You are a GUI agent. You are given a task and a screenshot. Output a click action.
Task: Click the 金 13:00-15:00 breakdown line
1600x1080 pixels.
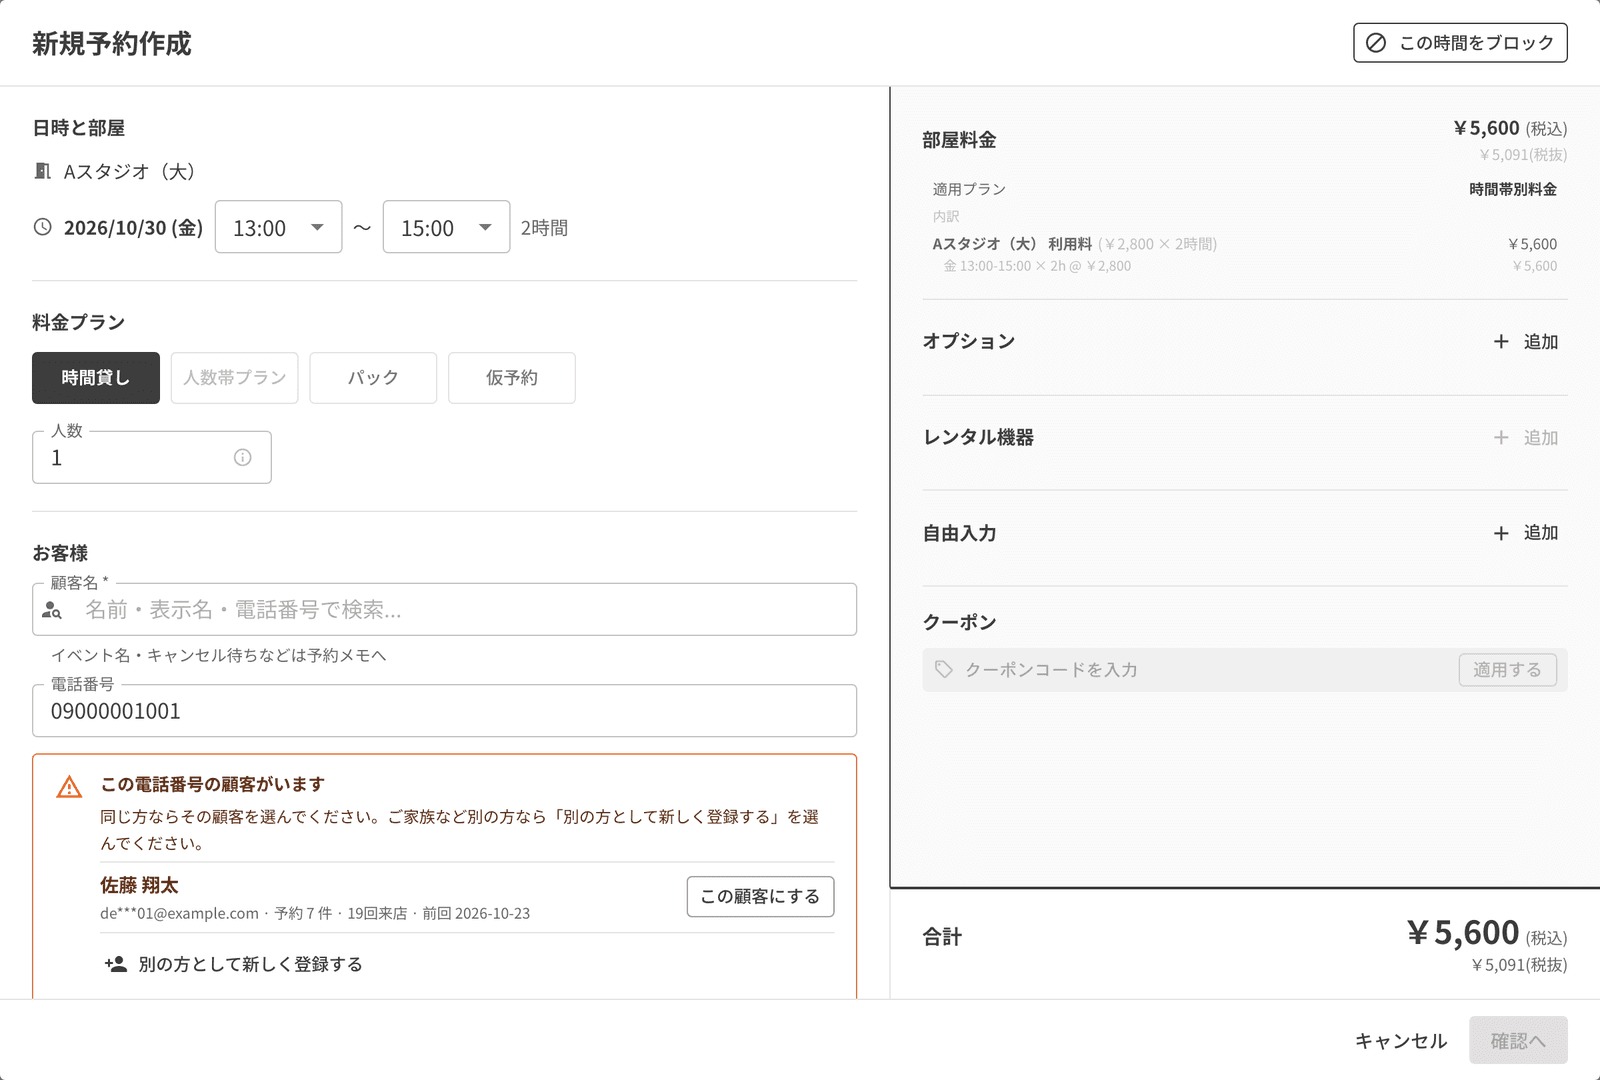coord(1037,266)
